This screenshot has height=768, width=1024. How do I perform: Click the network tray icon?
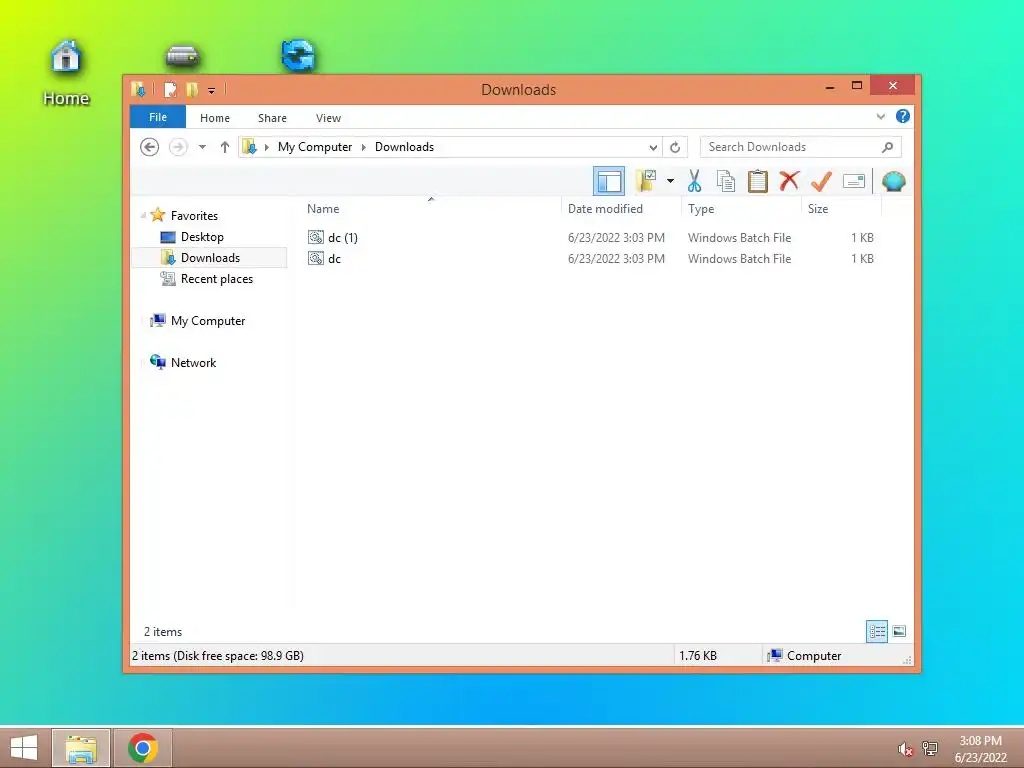(929, 748)
